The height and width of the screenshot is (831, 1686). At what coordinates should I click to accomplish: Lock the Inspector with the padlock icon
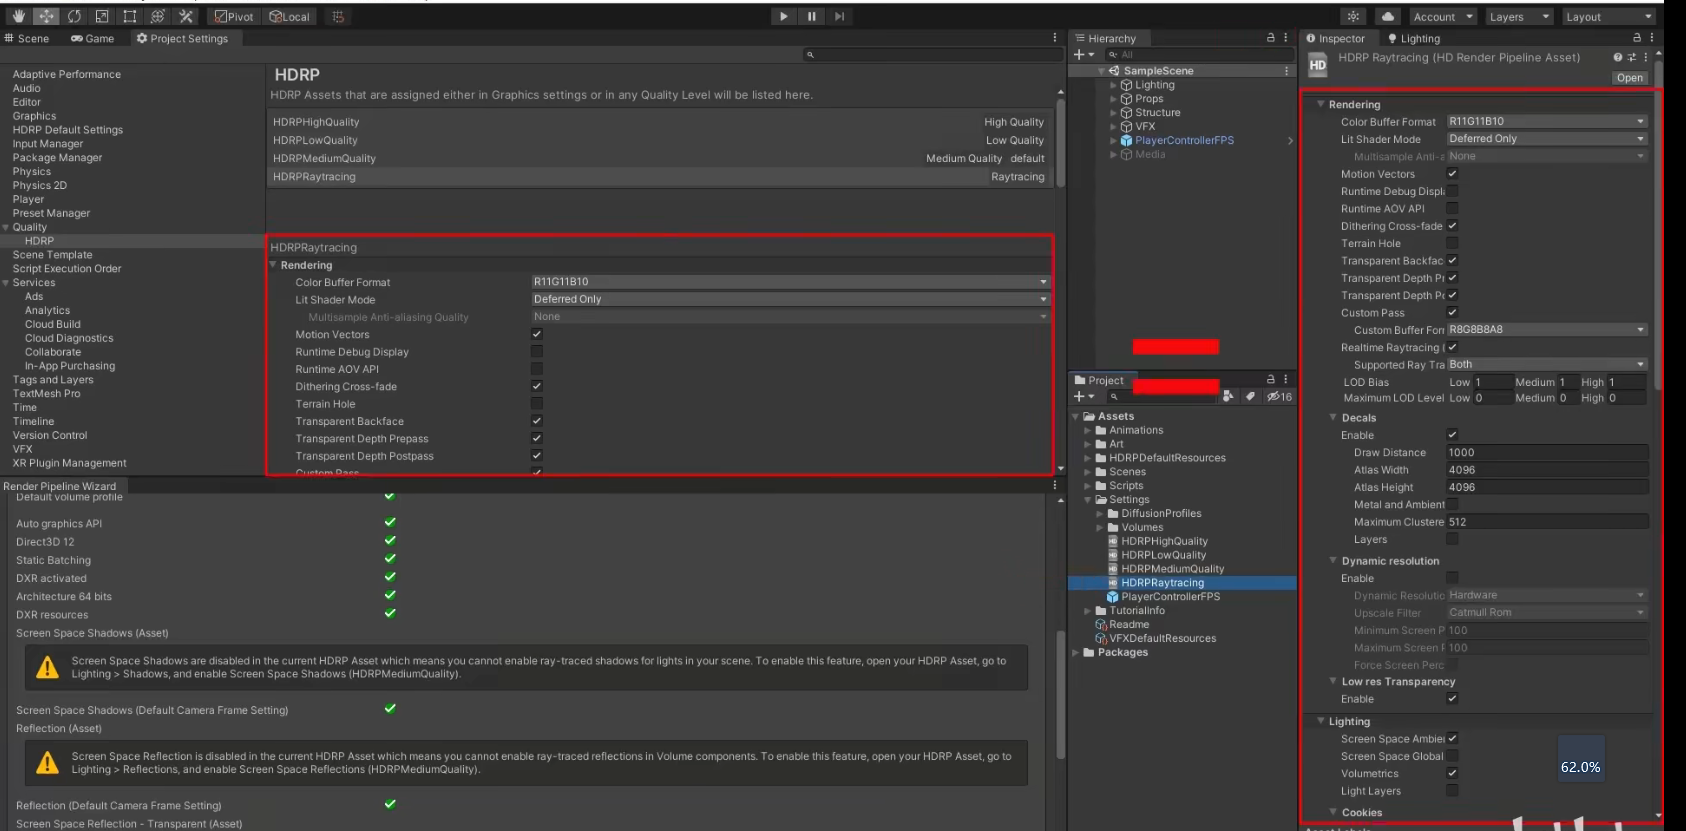pos(1637,38)
